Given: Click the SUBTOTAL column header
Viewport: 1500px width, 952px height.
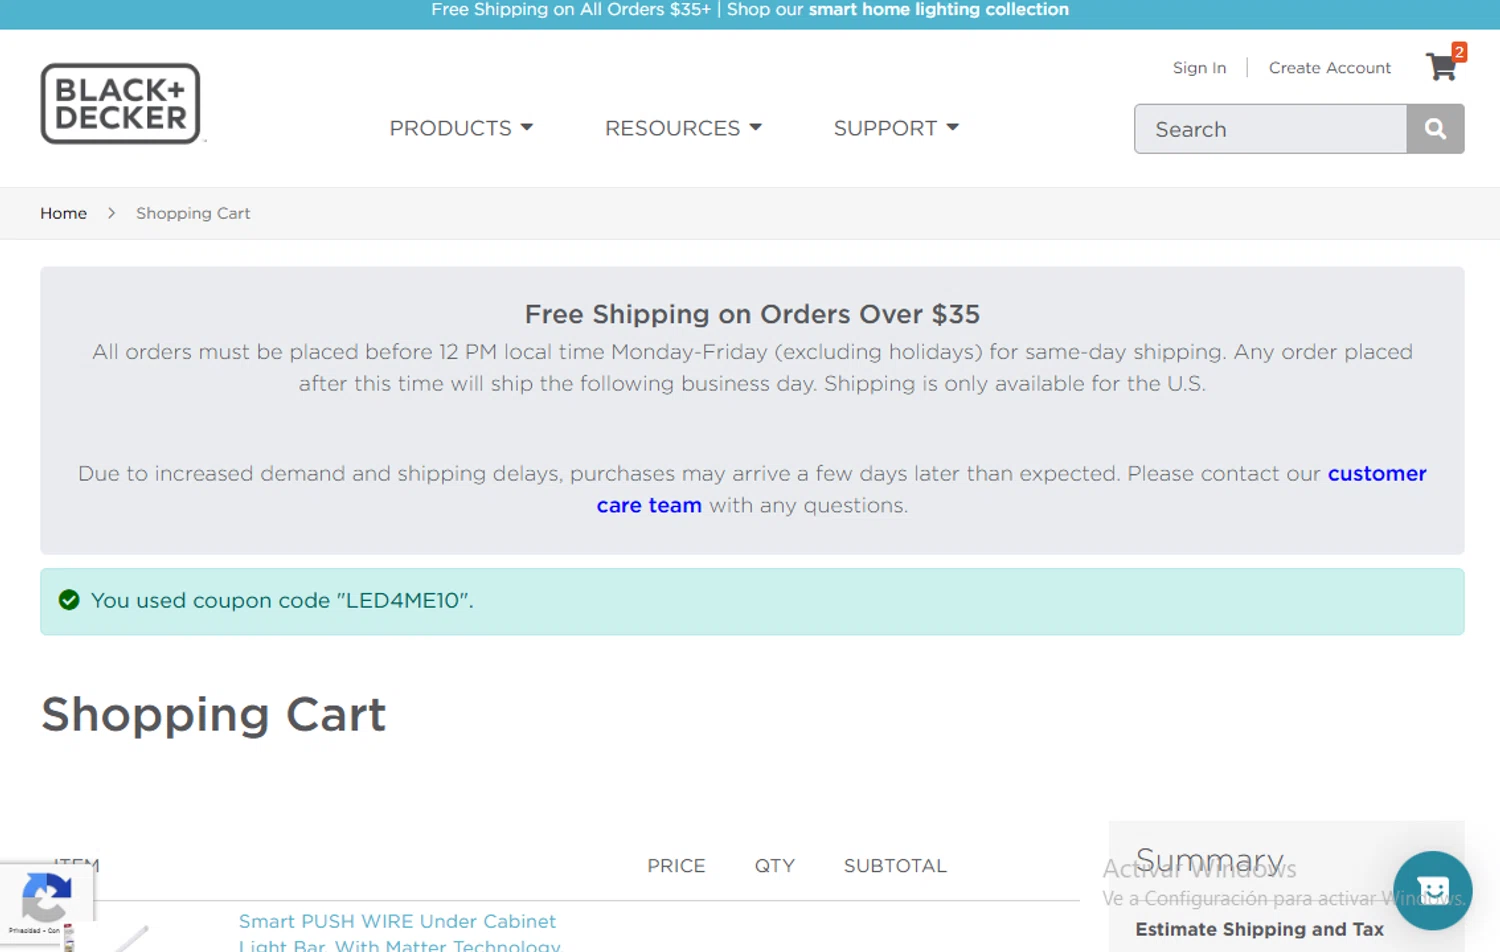Looking at the screenshot, I should 895,866.
